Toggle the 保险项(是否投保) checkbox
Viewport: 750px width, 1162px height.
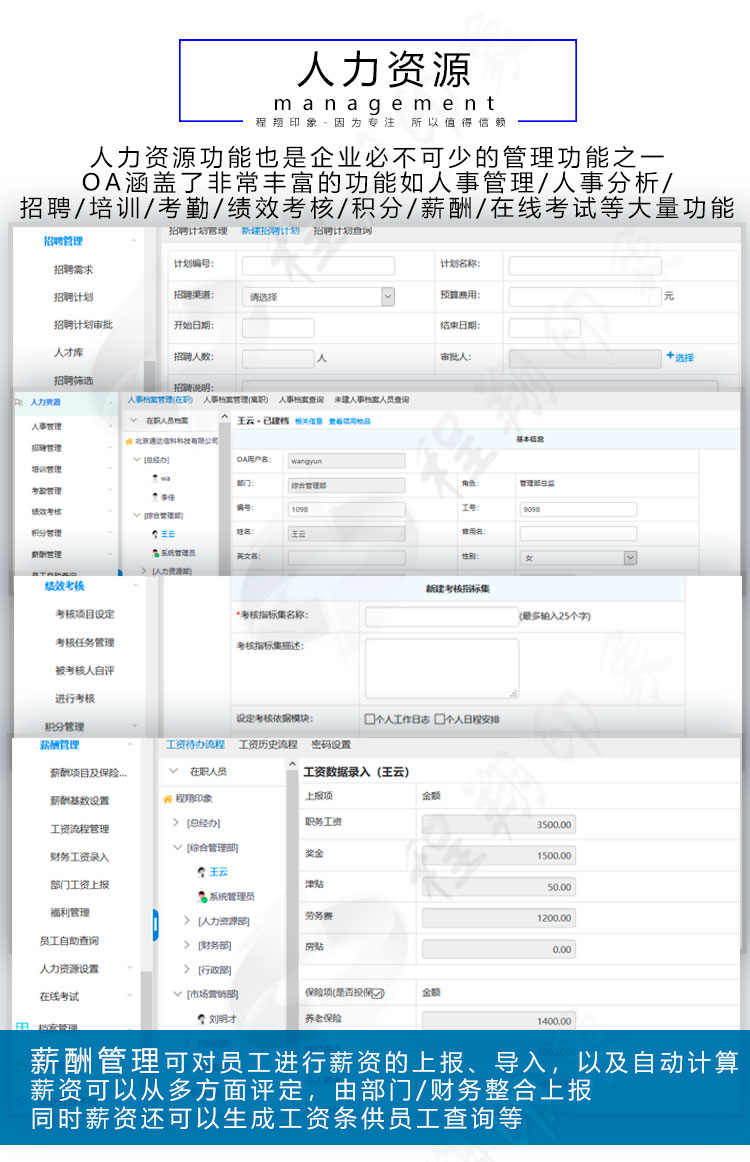pyautogui.click(x=378, y=993)
